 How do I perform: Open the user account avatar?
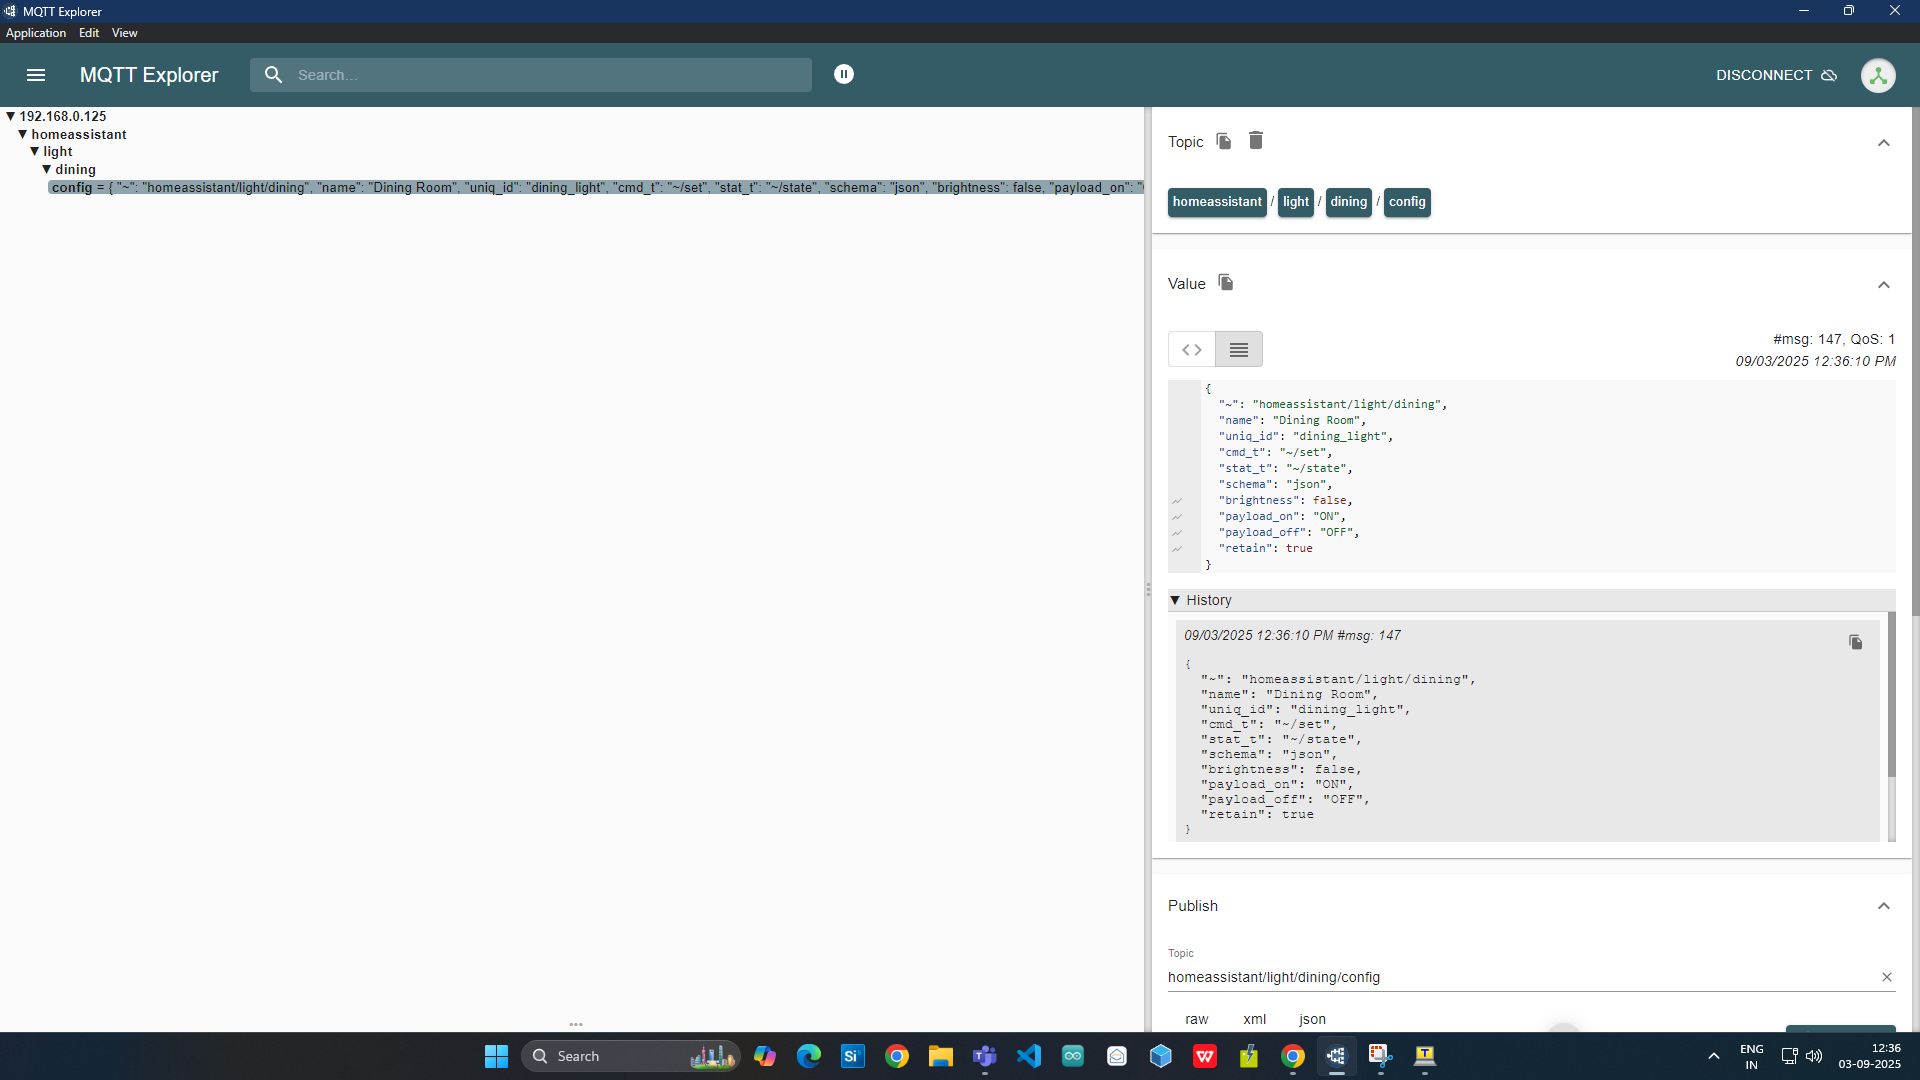tap(1880, 75)
